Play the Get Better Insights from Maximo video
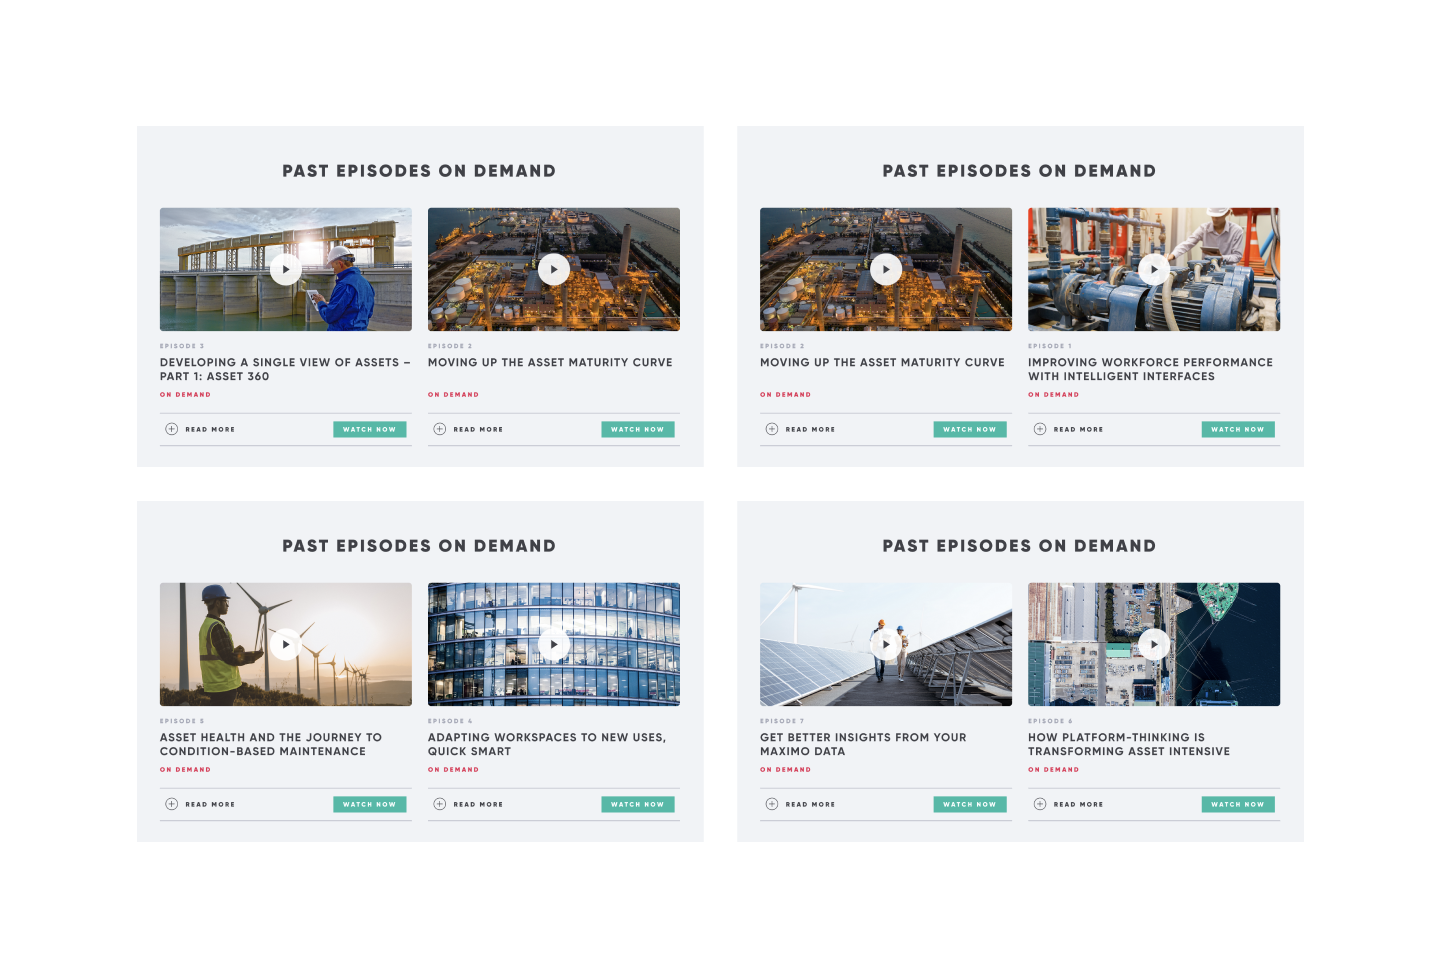 (886, 644)
